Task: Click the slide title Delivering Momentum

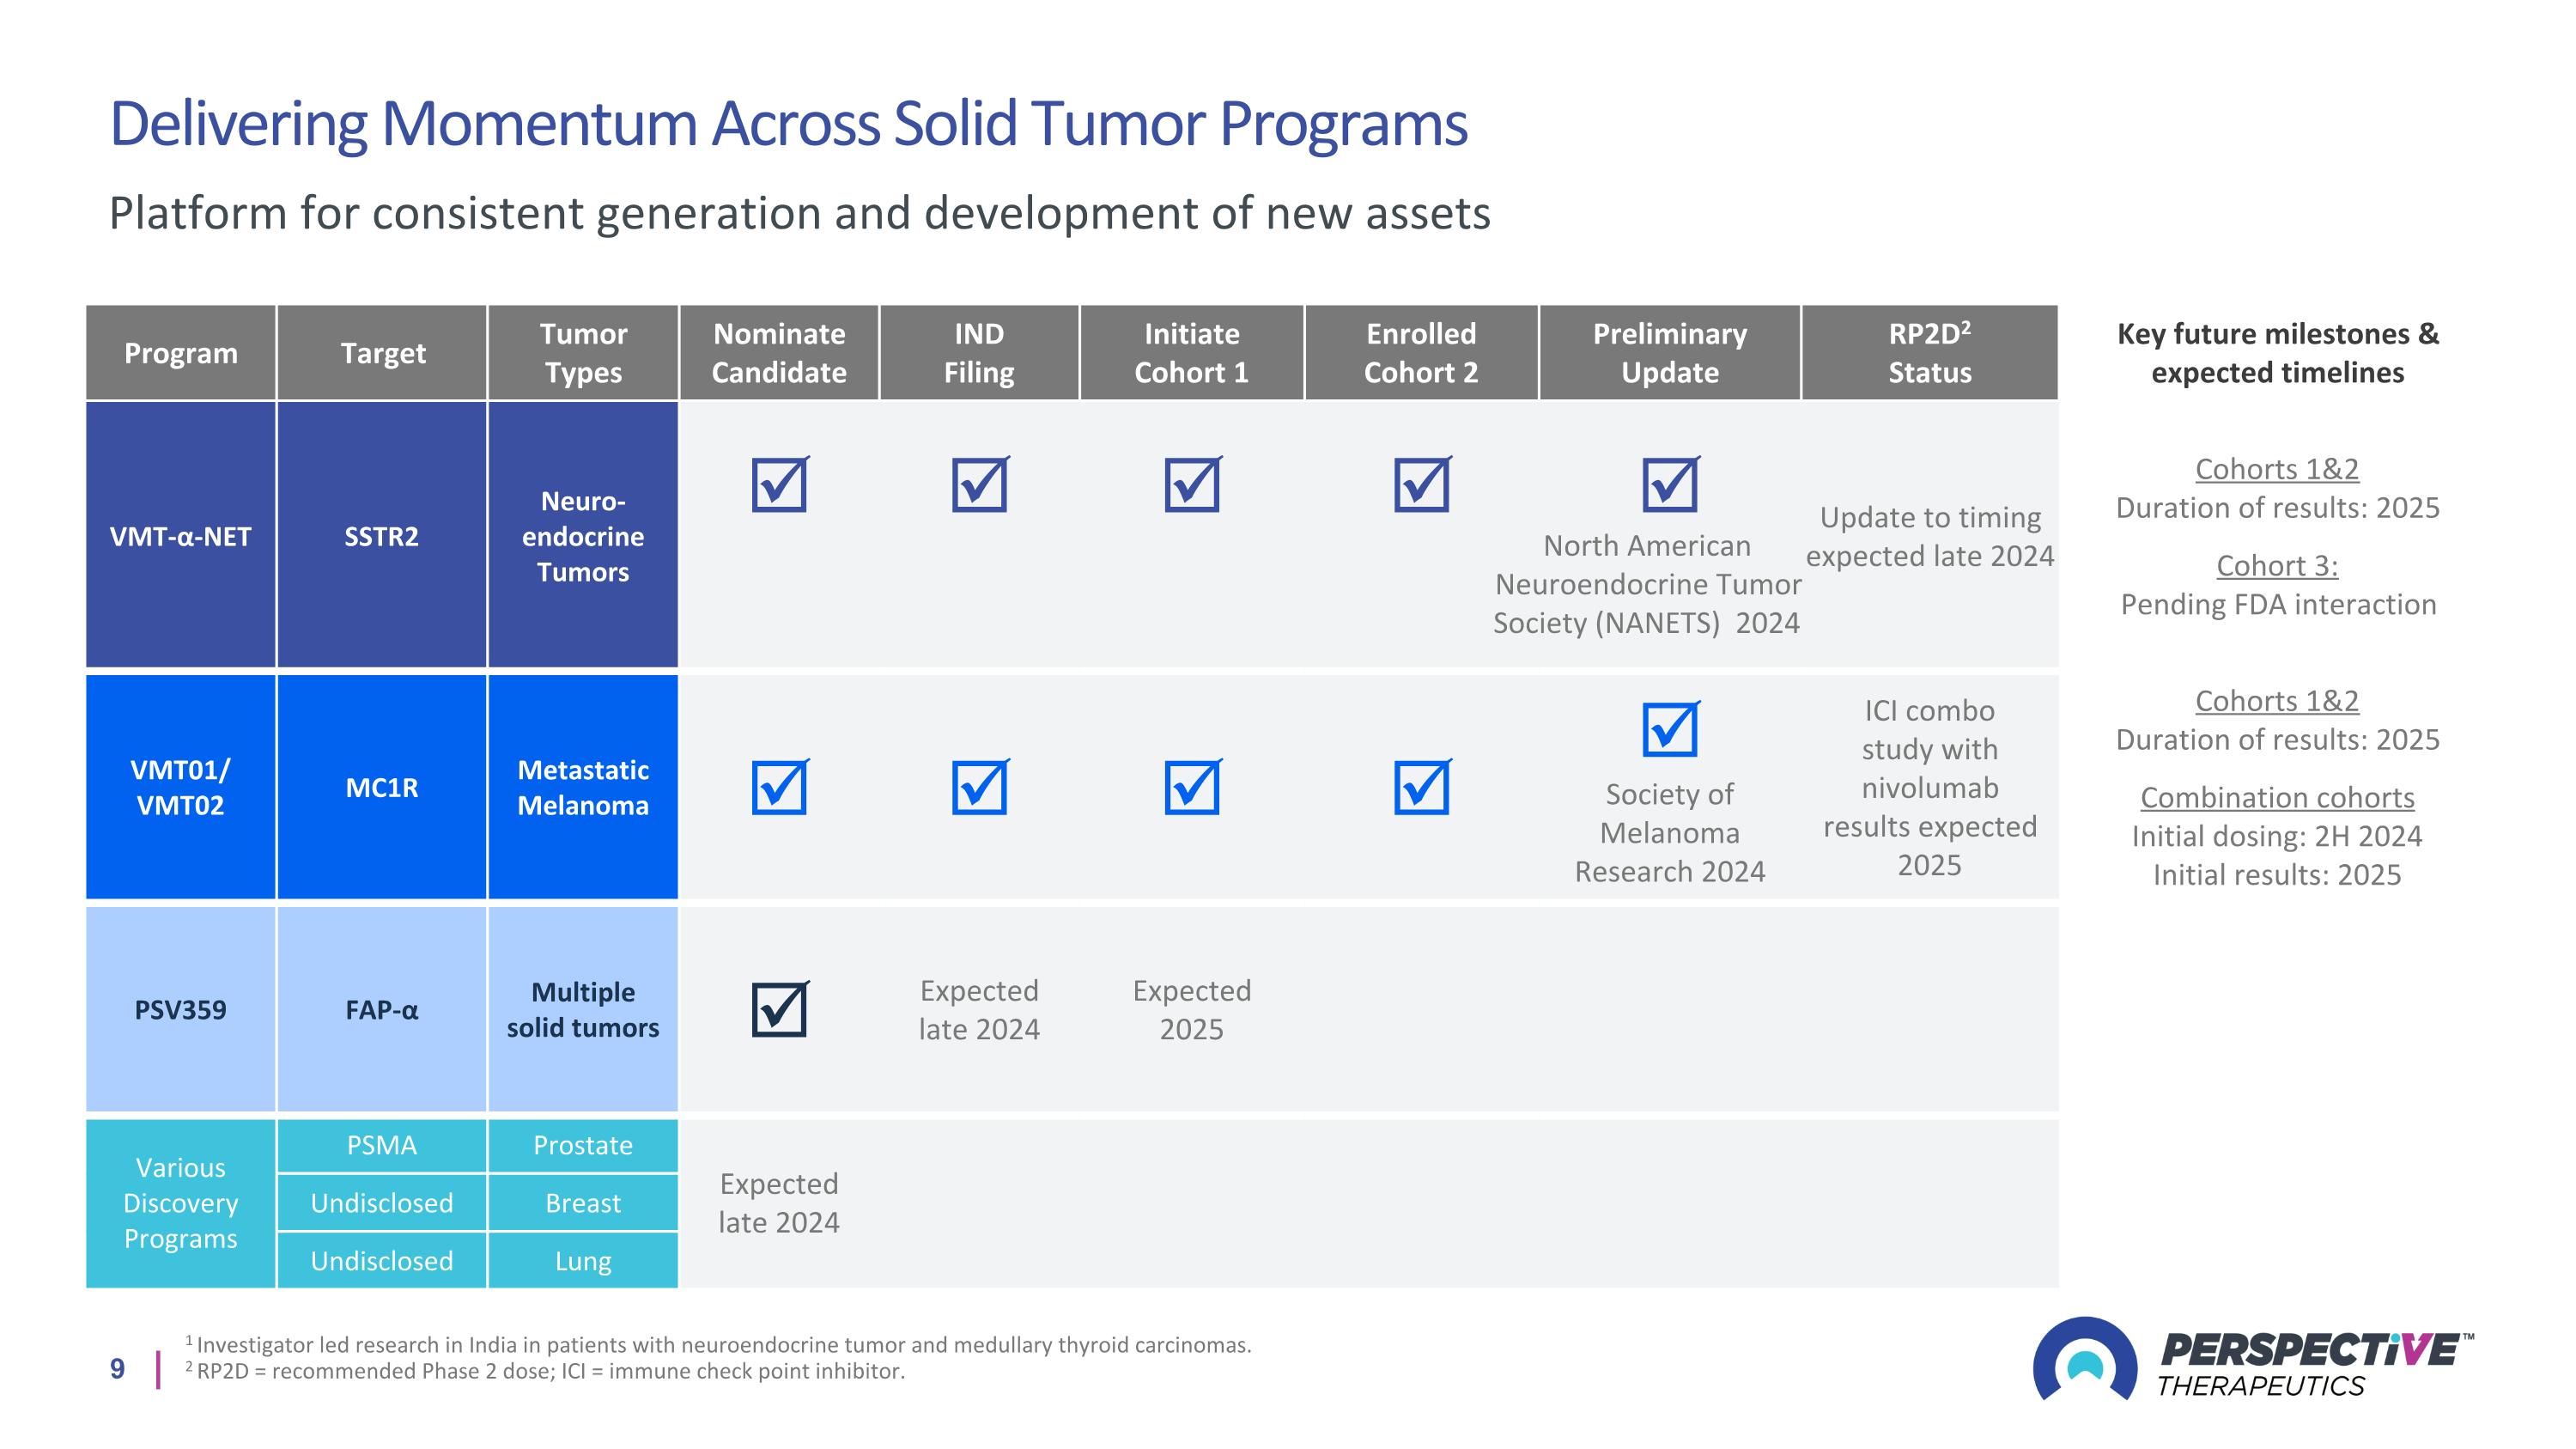Action: pos(788,124)
